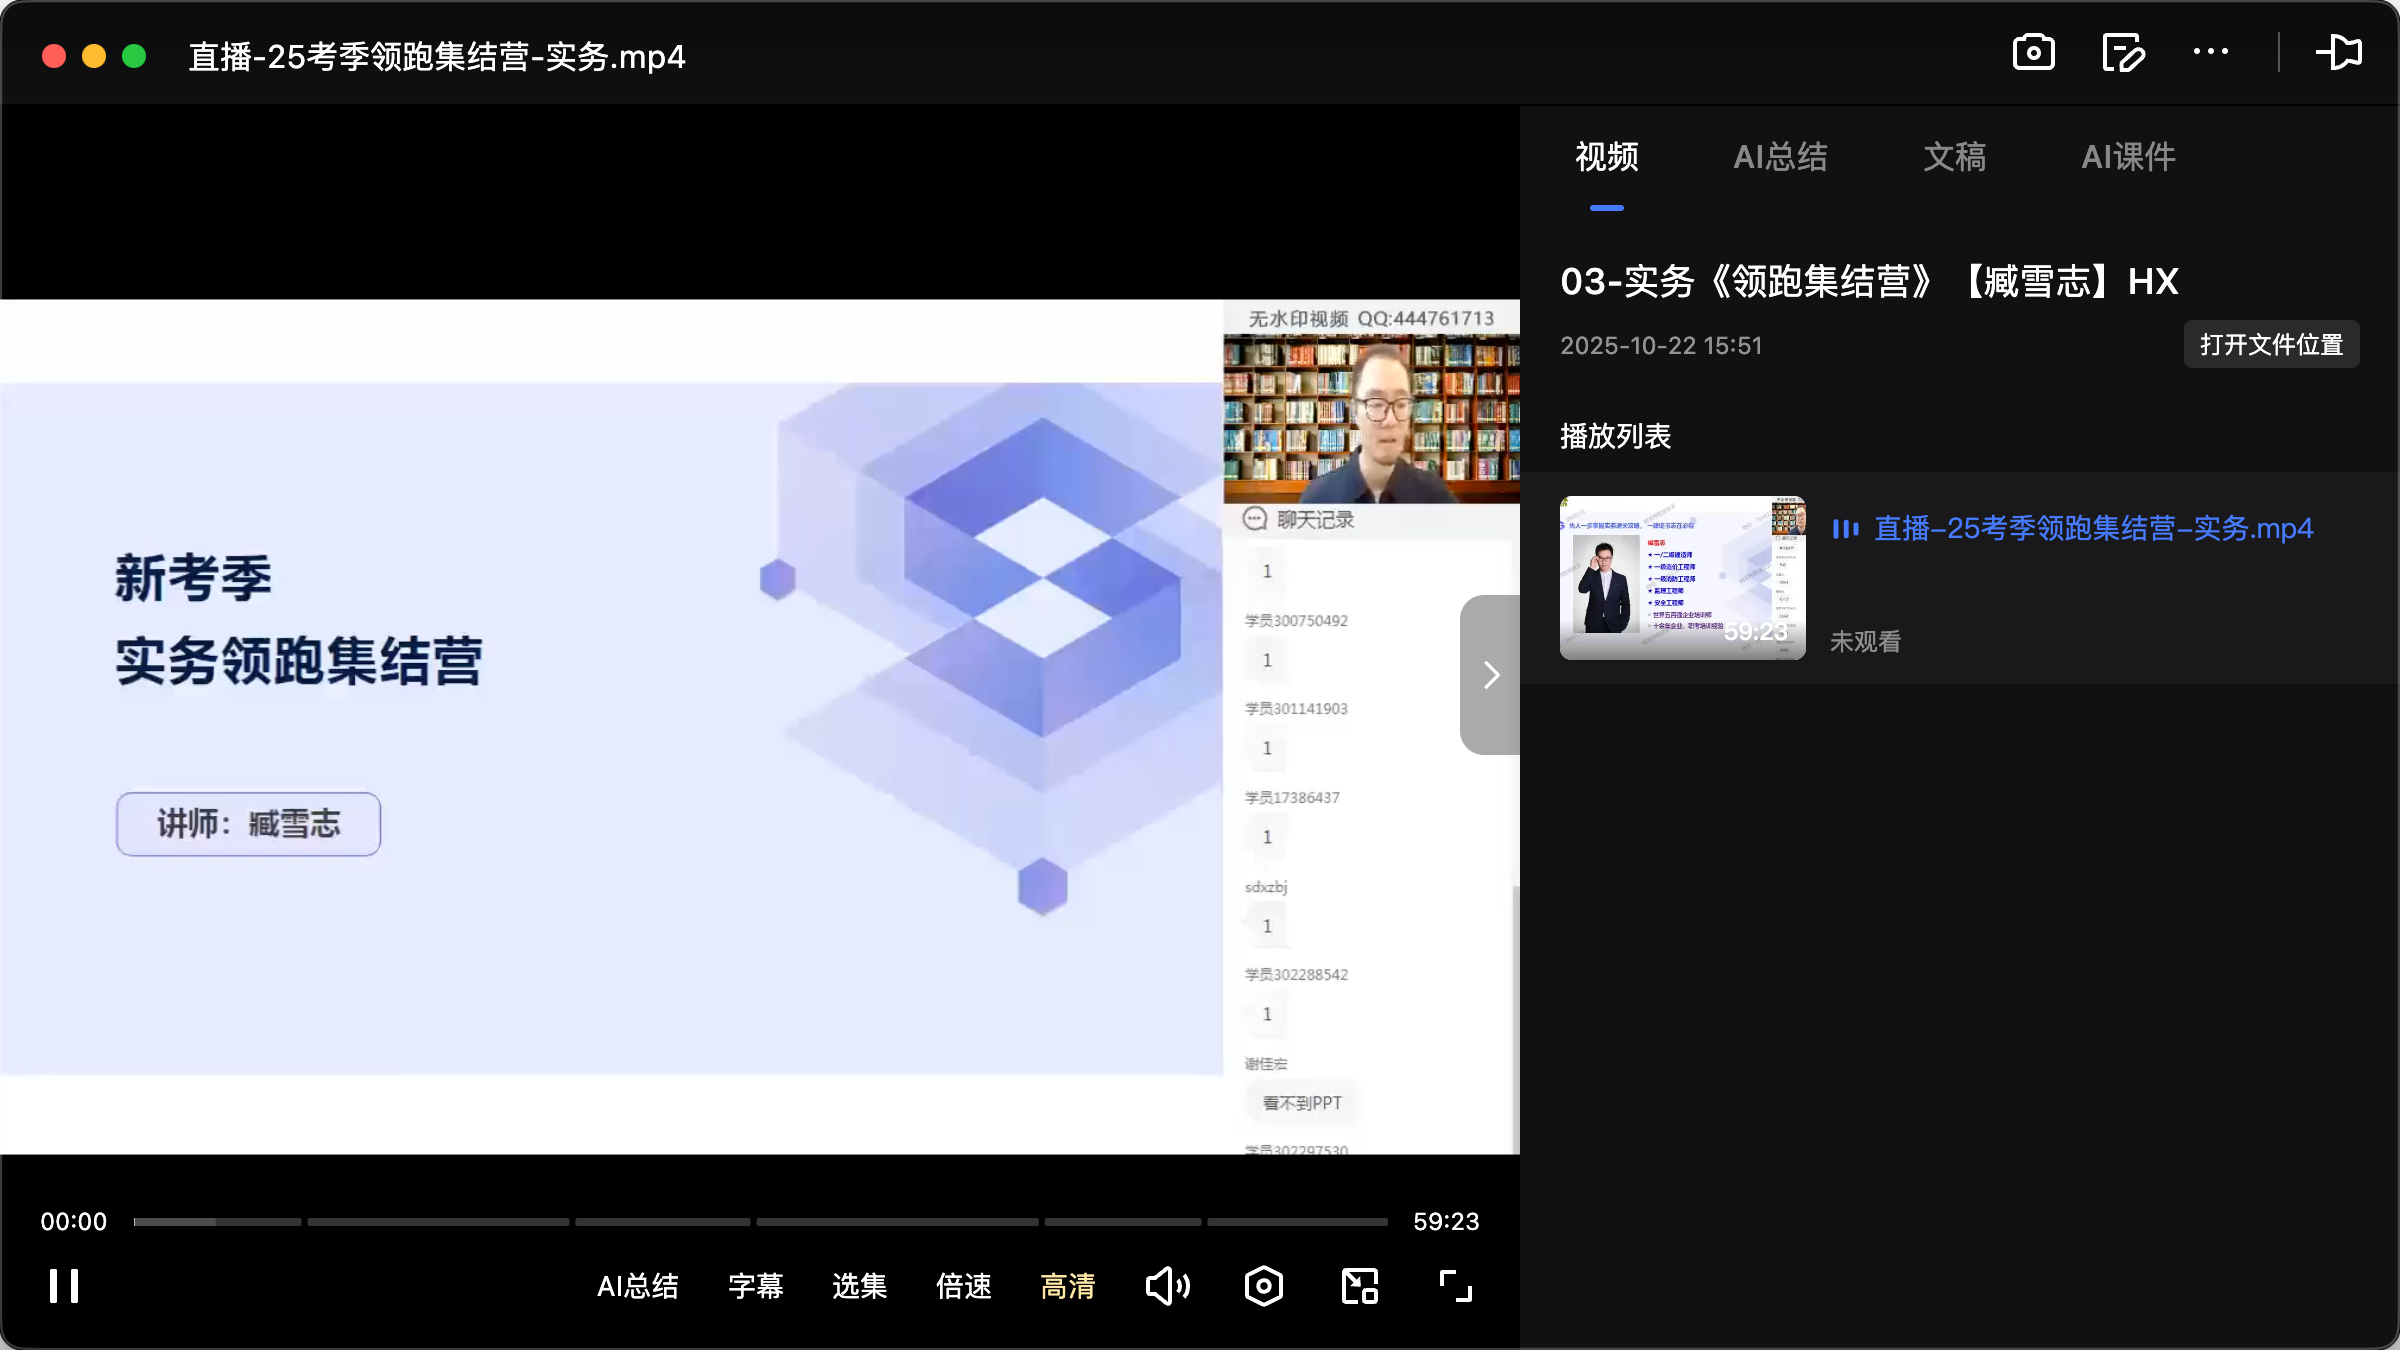Switch to the 文稿 tab
Viewport: 2400px width, 1350px height.
click(x=1953, y=157)
